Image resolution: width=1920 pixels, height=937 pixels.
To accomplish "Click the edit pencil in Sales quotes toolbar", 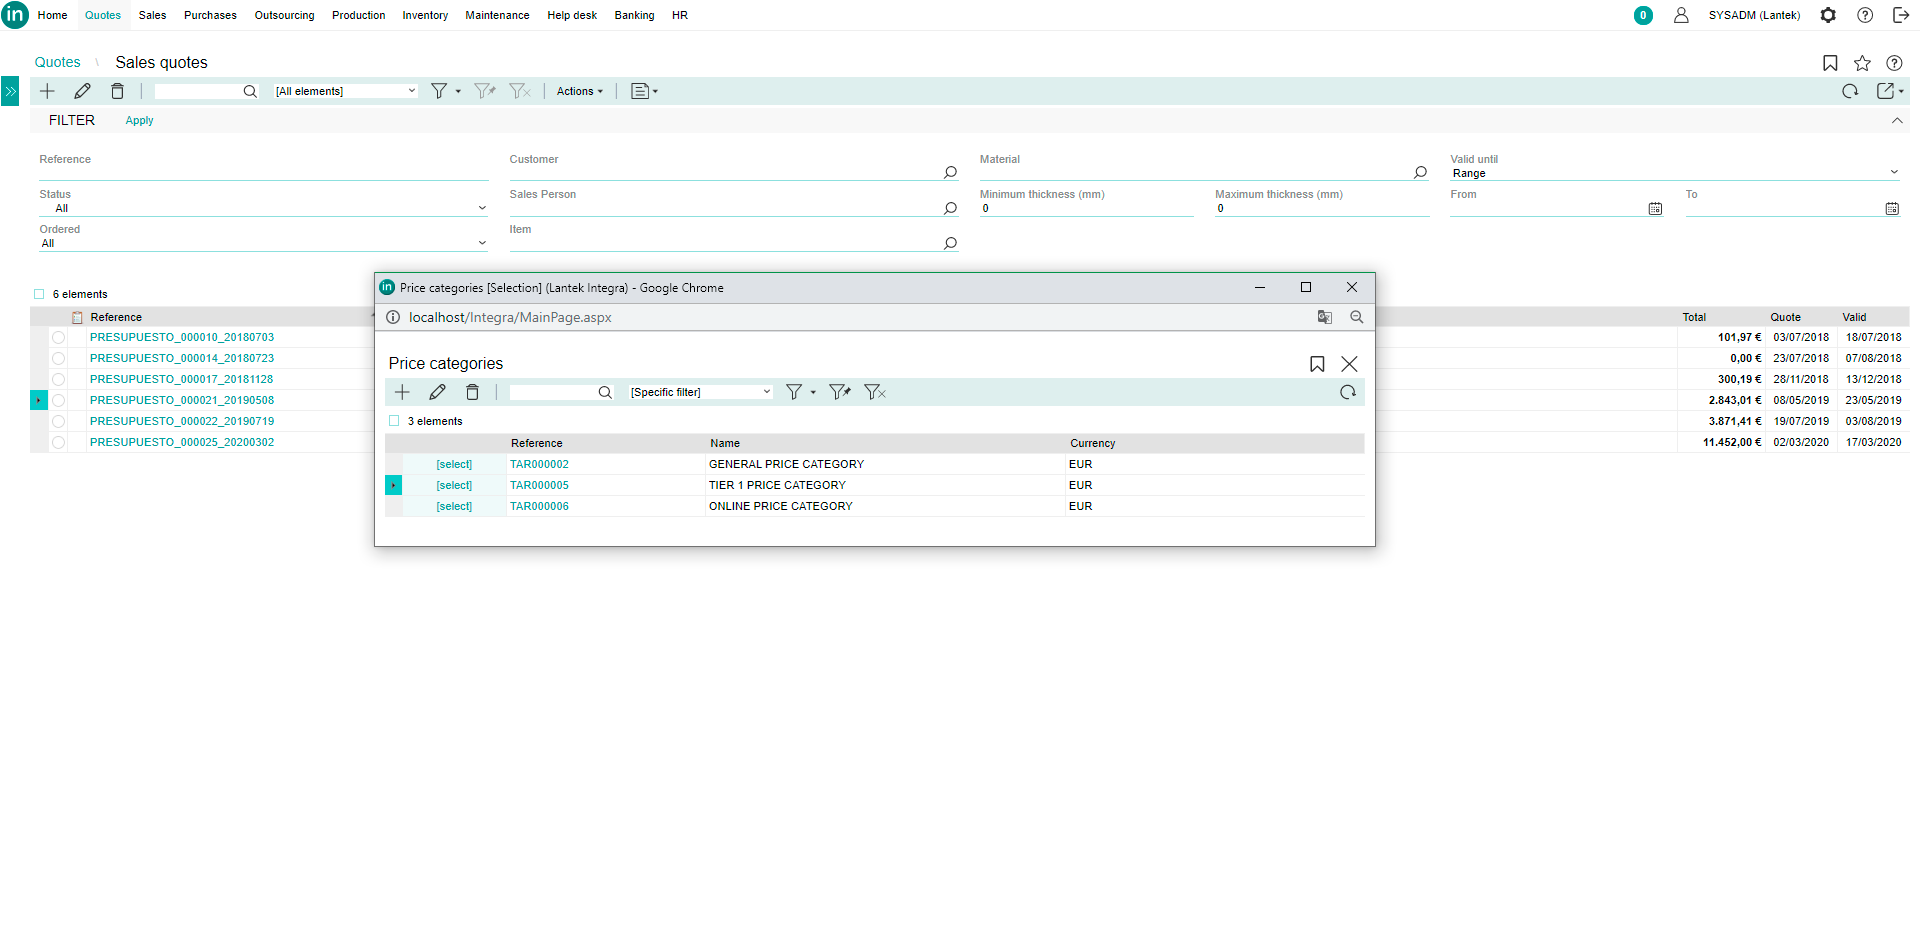I will [x=82, y=91].
